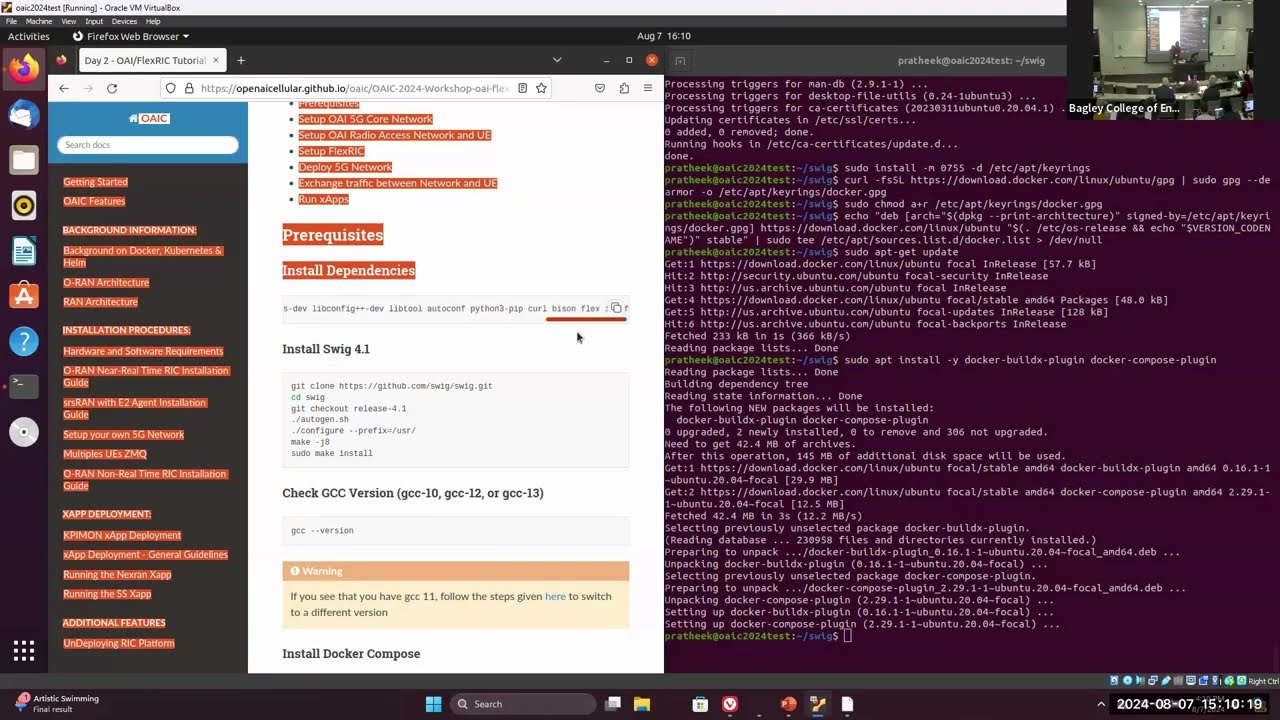
Task: Reload the current Firefox page
Action: pos(112,88)
